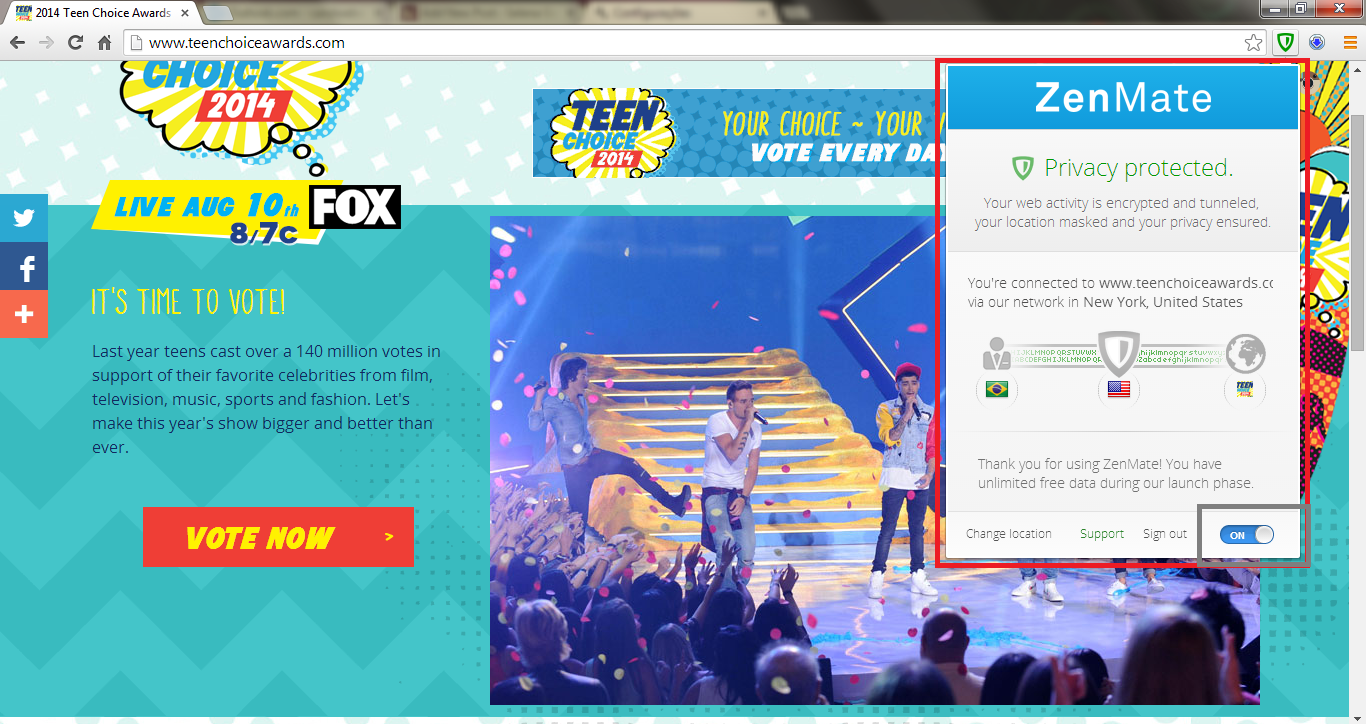Click the Brazil flag user location icon
The width and height of the screenshot is (1367, 724).
pyautogui.click(x=997, y=389)
